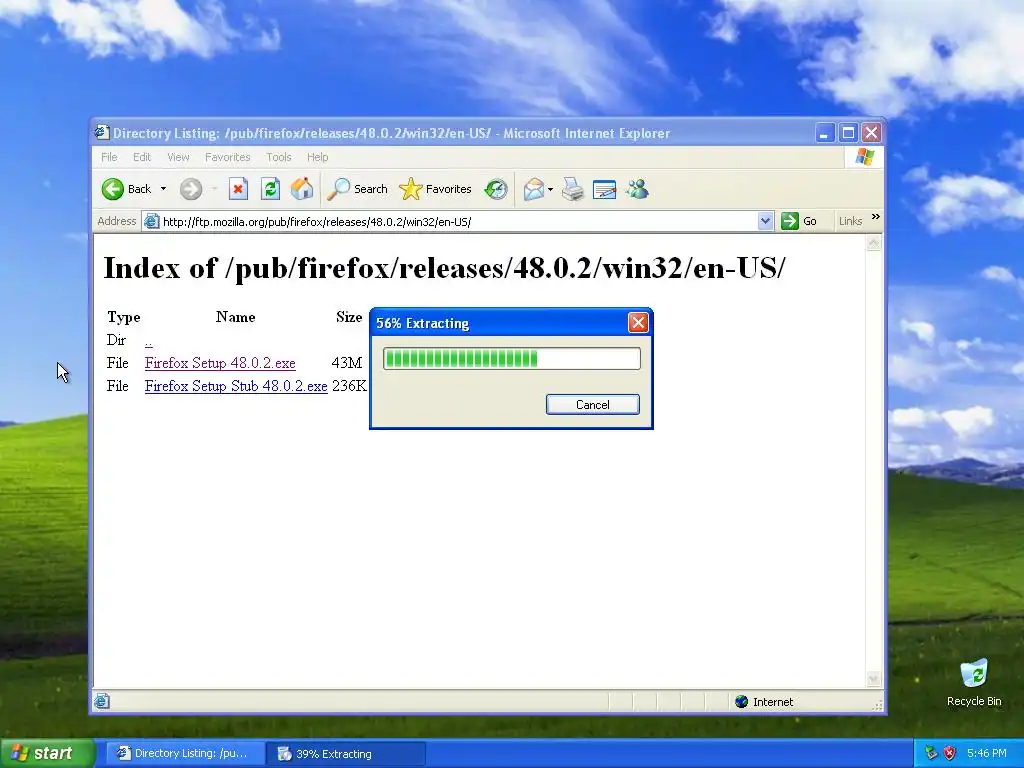Click the page icon in address bar

(x=152, y=221)
